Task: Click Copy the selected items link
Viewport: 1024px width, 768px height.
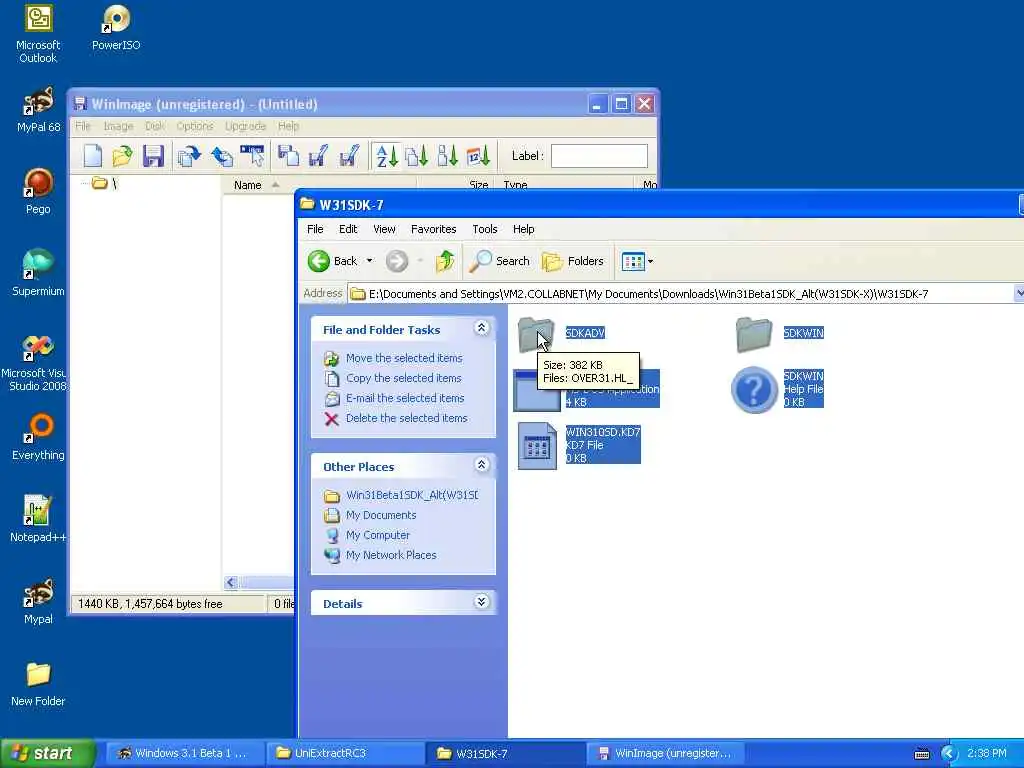Action: 404,378
